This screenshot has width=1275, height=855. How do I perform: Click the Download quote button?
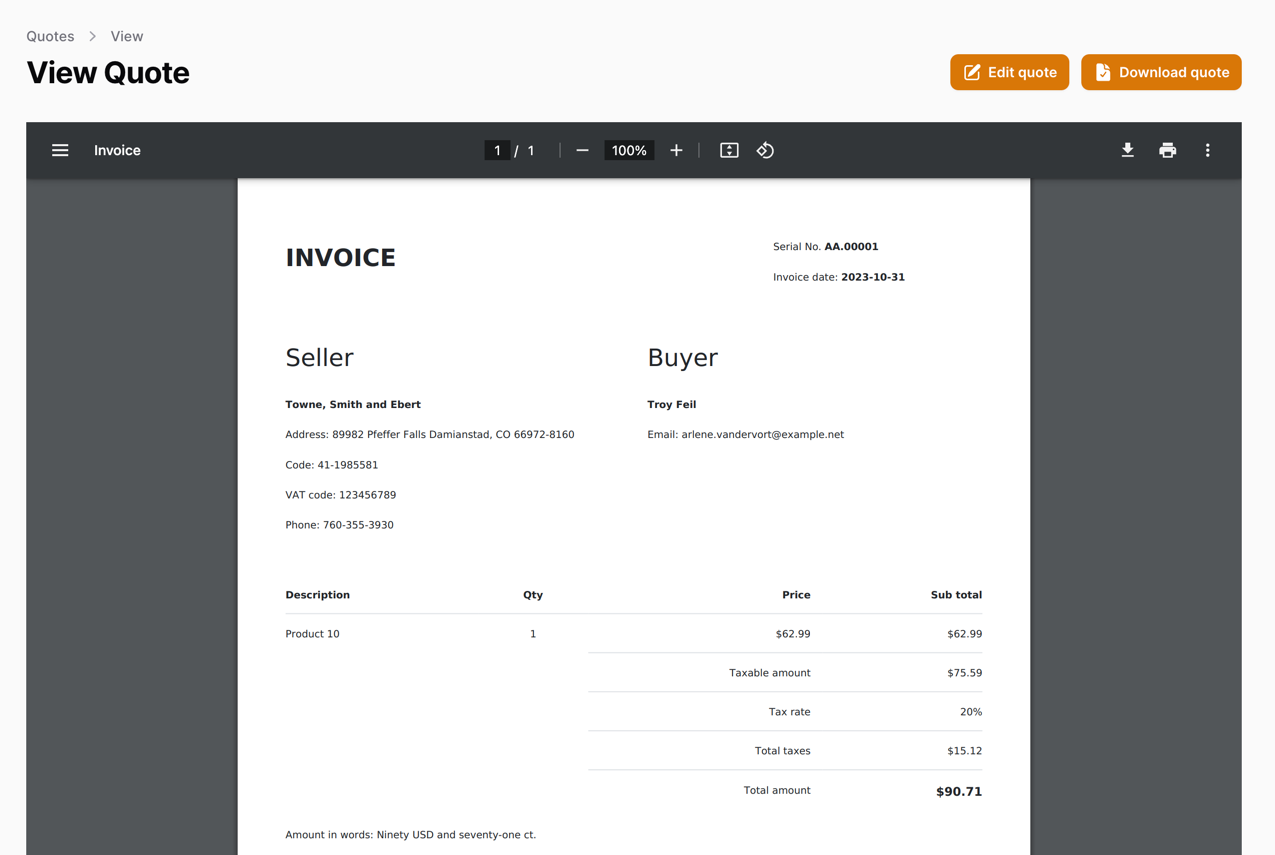tap(1161, 72)
